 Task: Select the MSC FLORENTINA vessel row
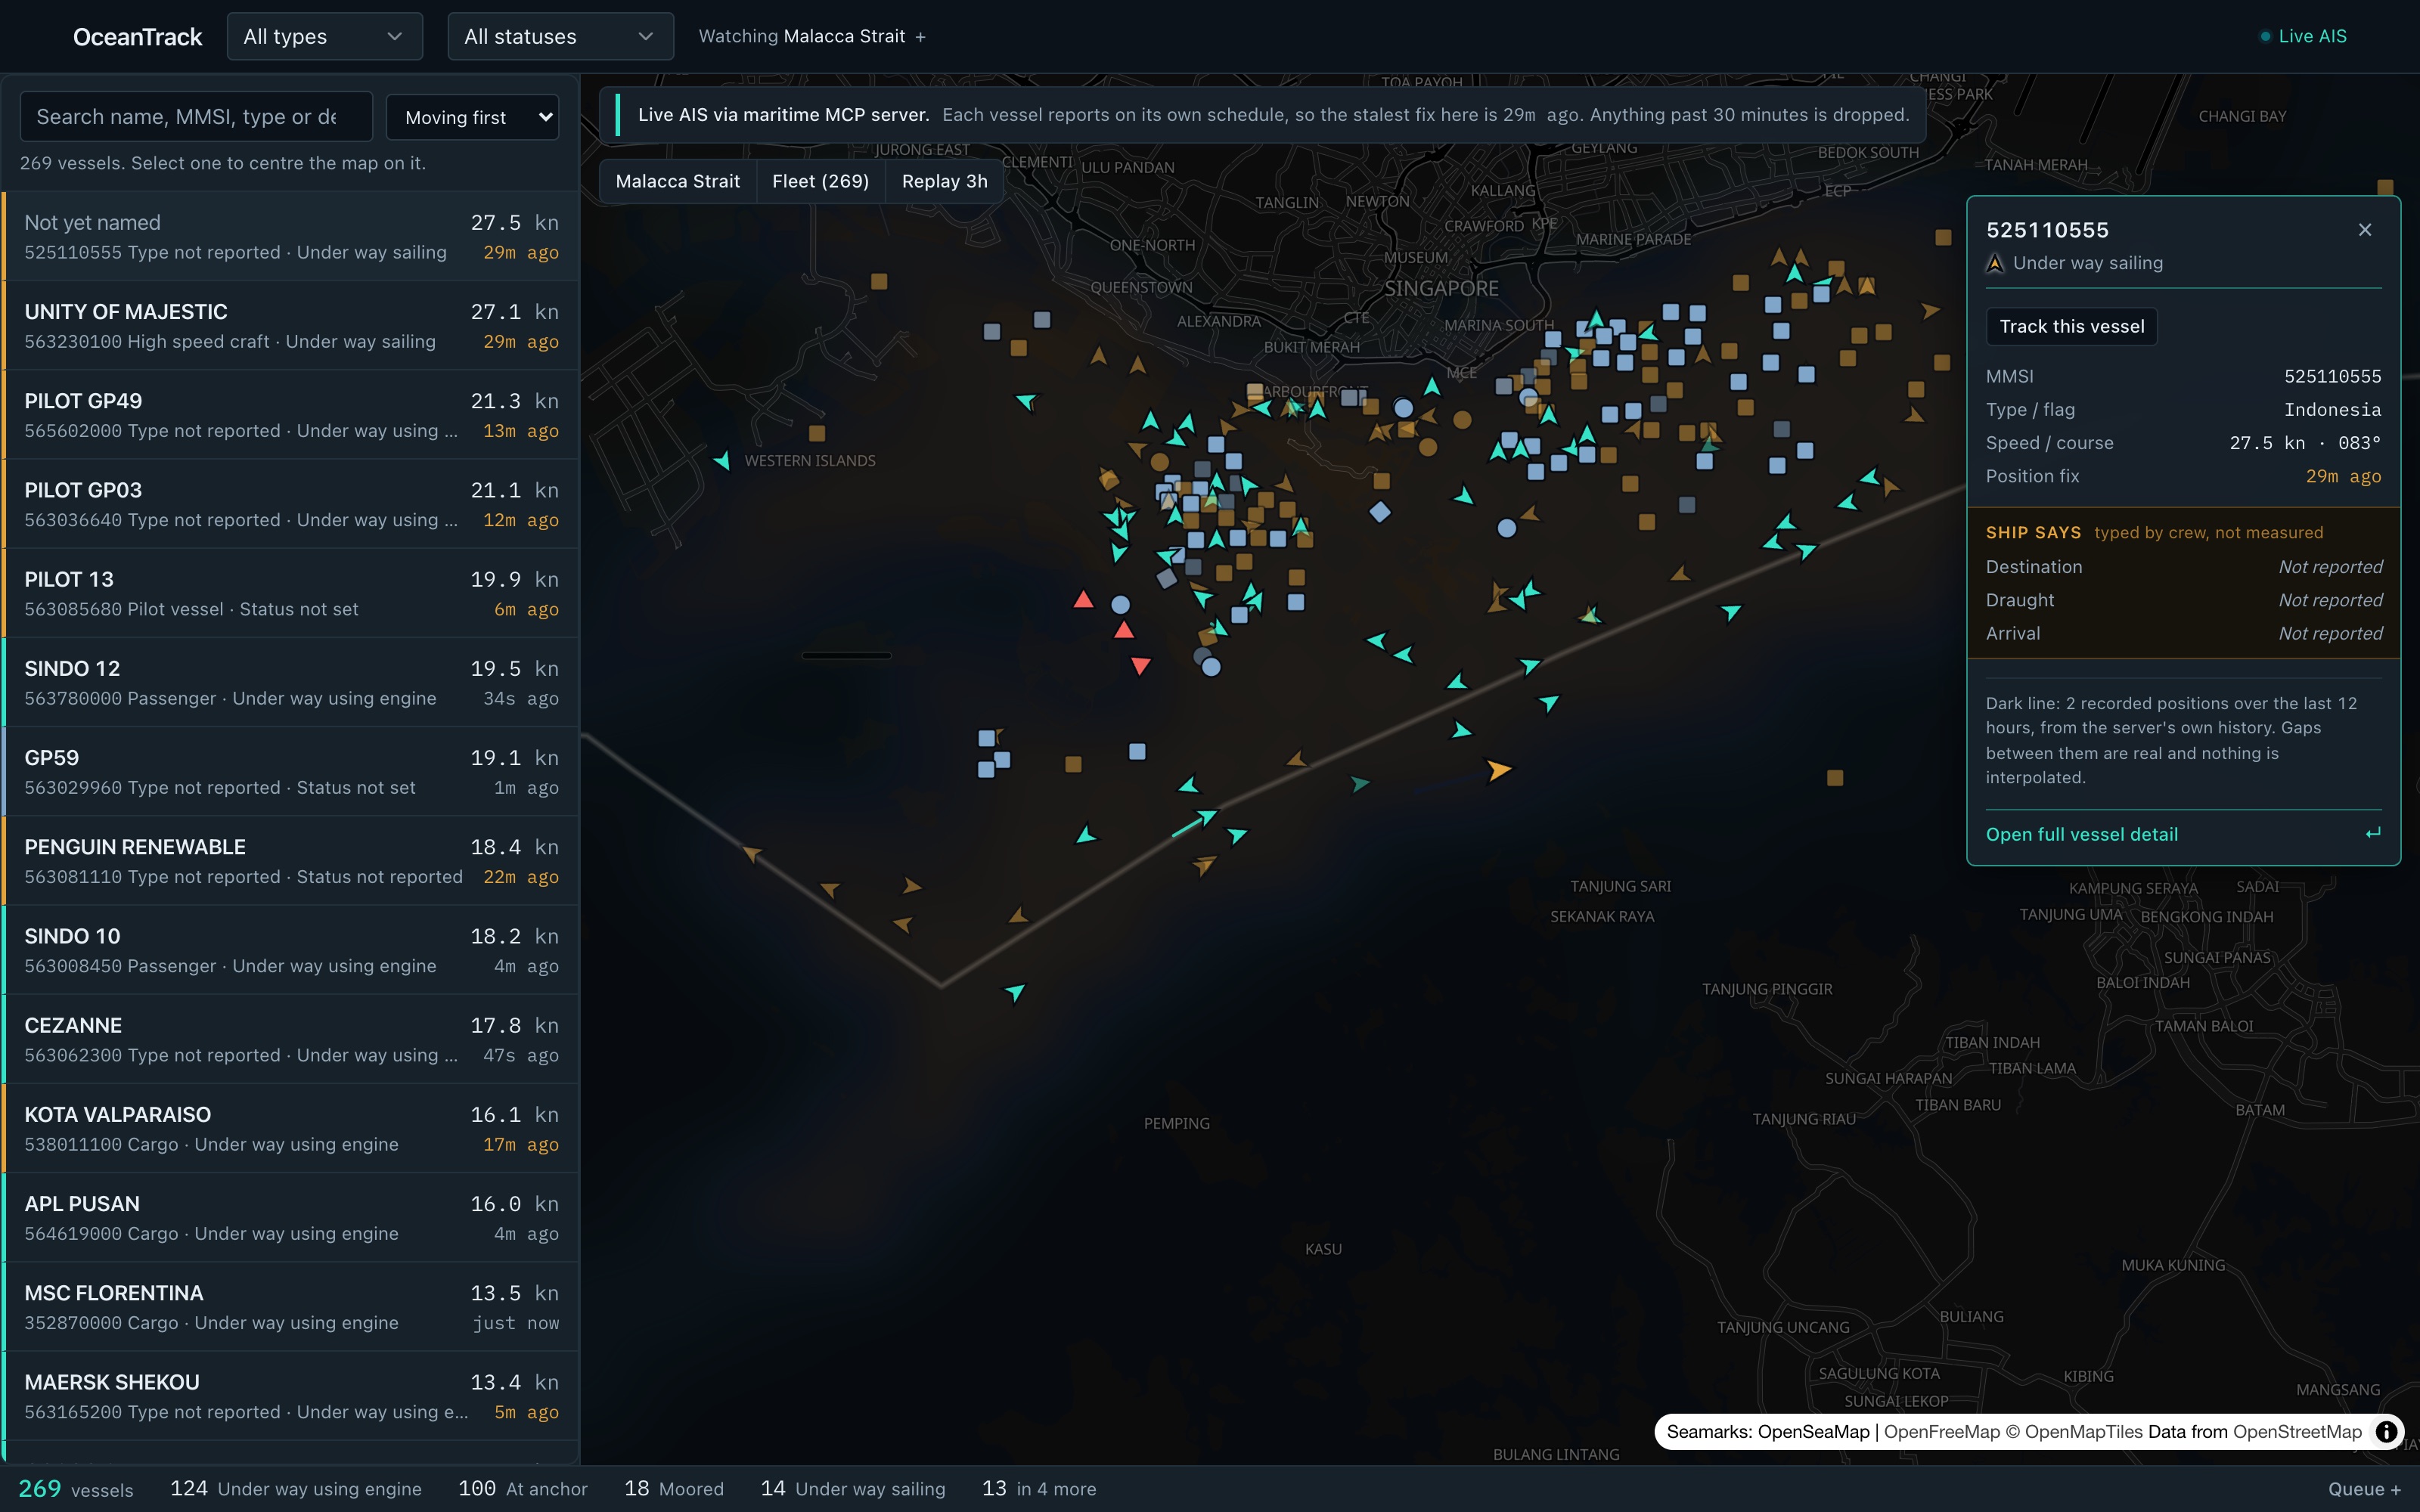coord(291,1307)
